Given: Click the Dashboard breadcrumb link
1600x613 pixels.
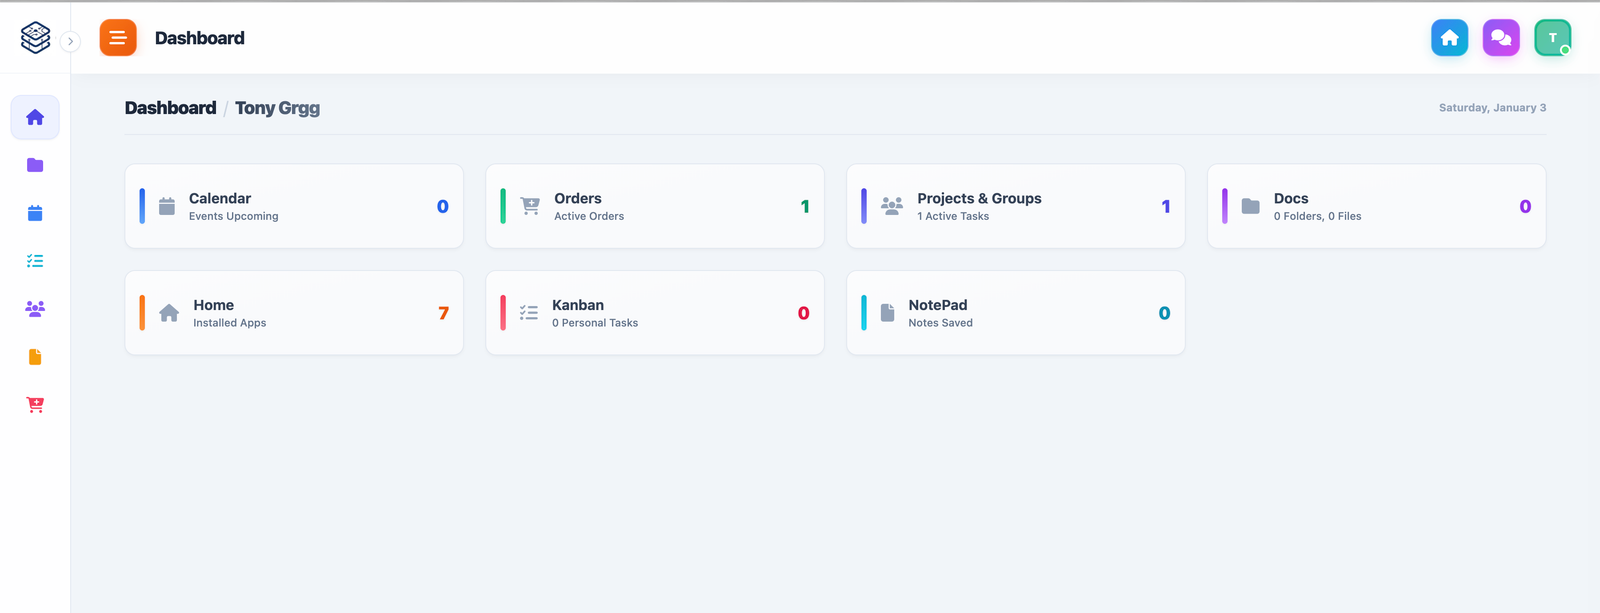Looking at the screenshot, I should pos(170,108).
